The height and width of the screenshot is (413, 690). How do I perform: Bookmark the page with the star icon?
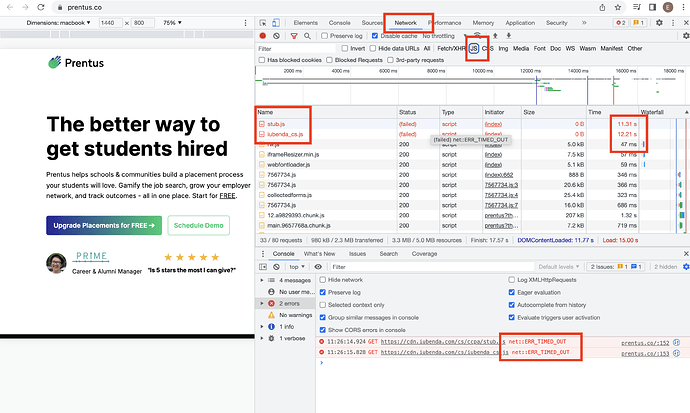(x=618, y=7)
